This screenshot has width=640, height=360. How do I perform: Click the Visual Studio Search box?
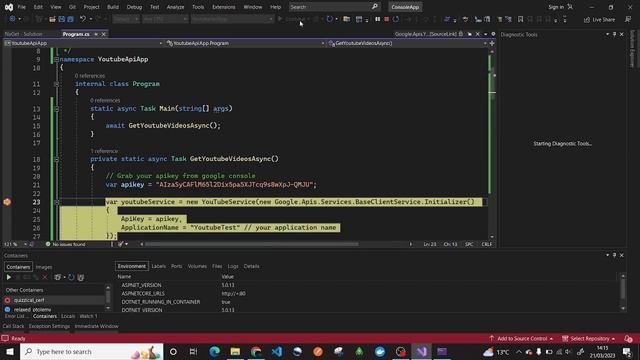(x=334, y=7)
